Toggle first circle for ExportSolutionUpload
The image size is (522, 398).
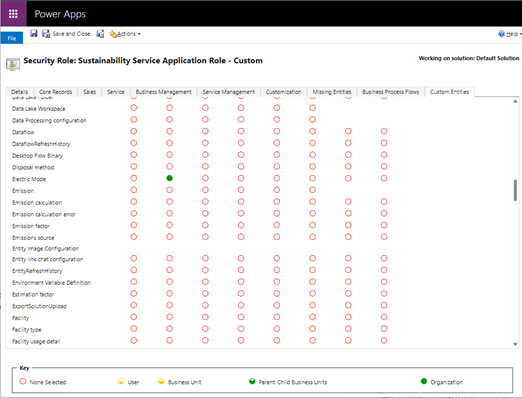[x=134, y=305]
